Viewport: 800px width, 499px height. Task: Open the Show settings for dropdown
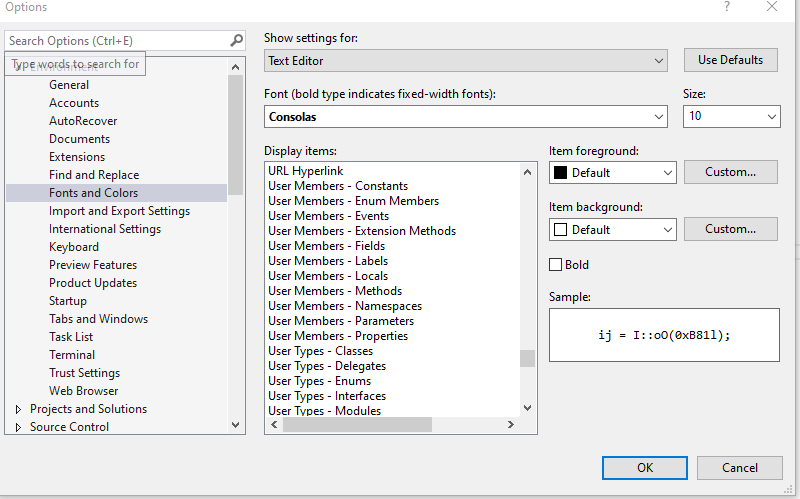pyautogui.click(x=465, y=61)
